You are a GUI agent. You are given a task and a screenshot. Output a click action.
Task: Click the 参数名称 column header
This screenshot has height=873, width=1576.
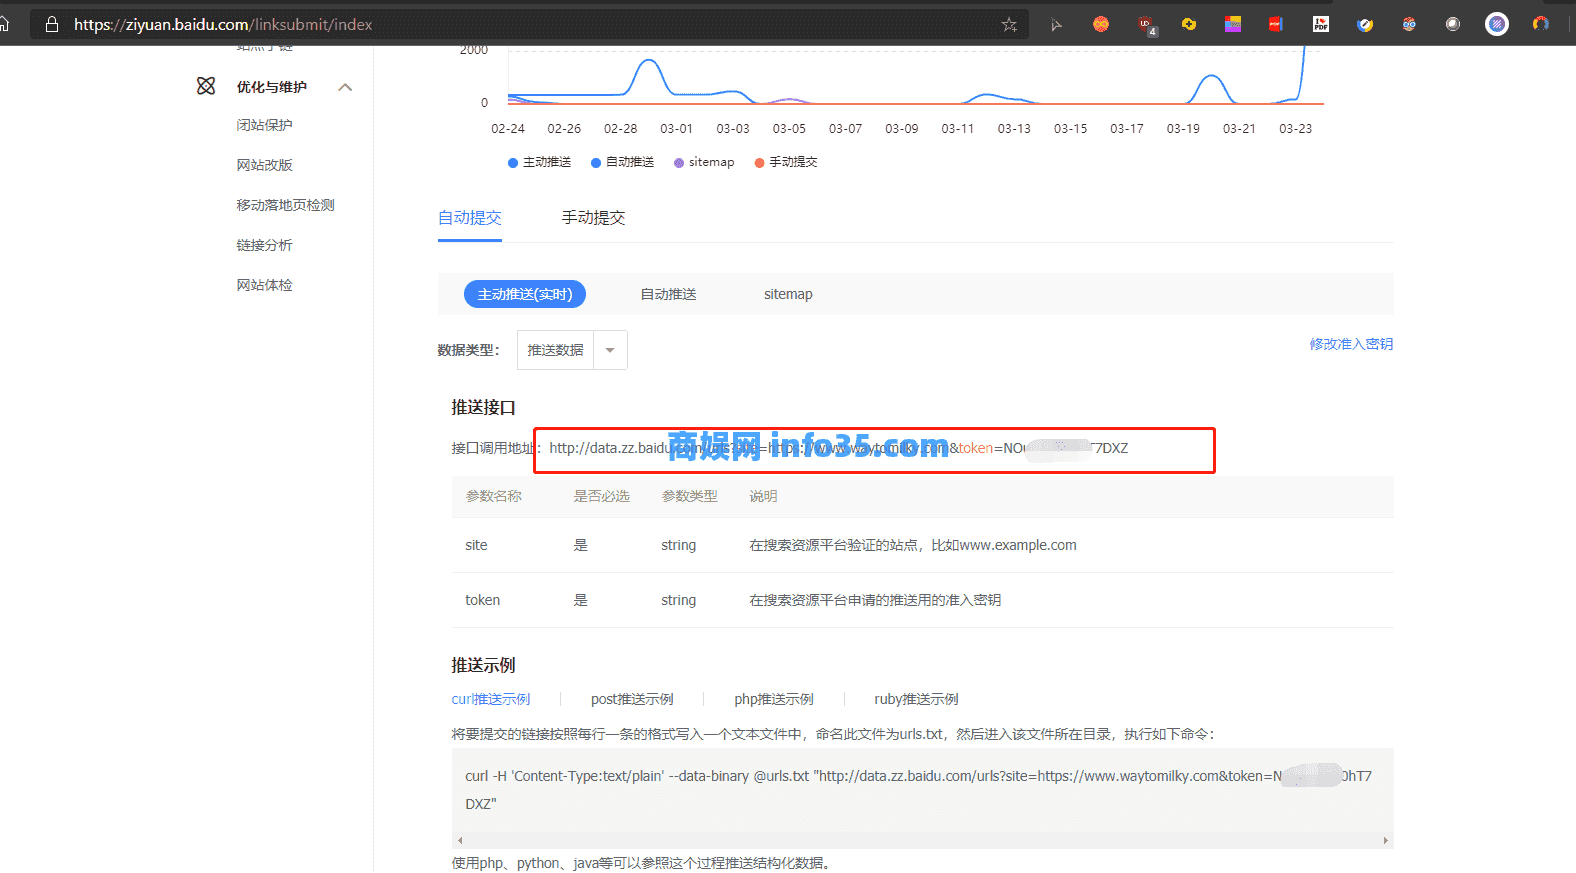coord(494,496)
